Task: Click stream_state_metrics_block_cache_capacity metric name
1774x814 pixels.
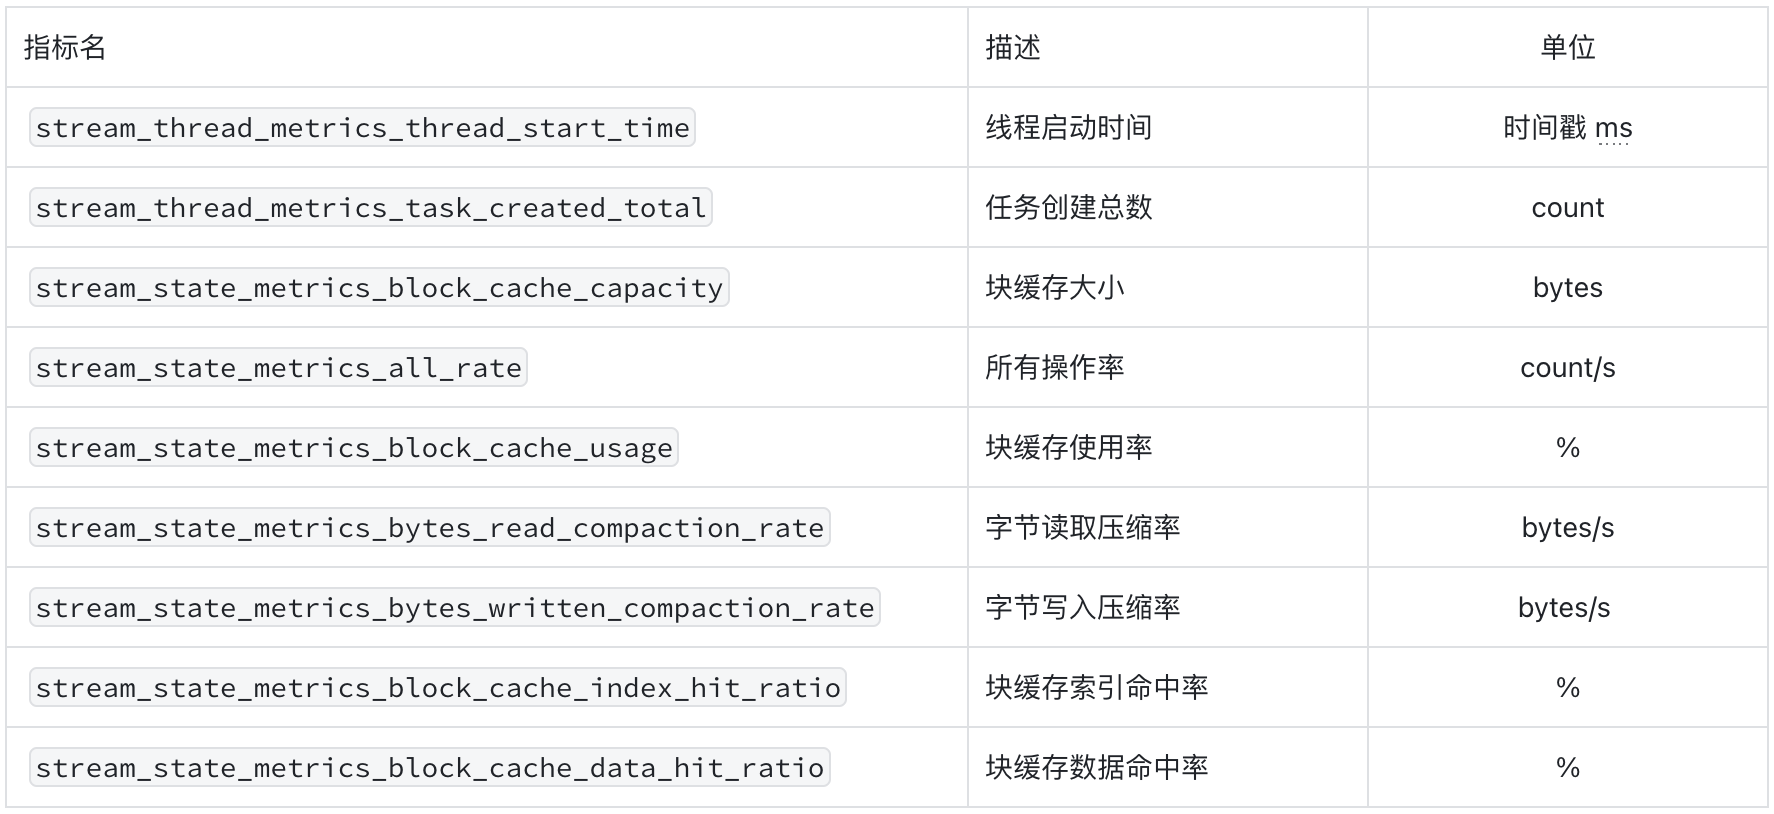Action: 379,287
